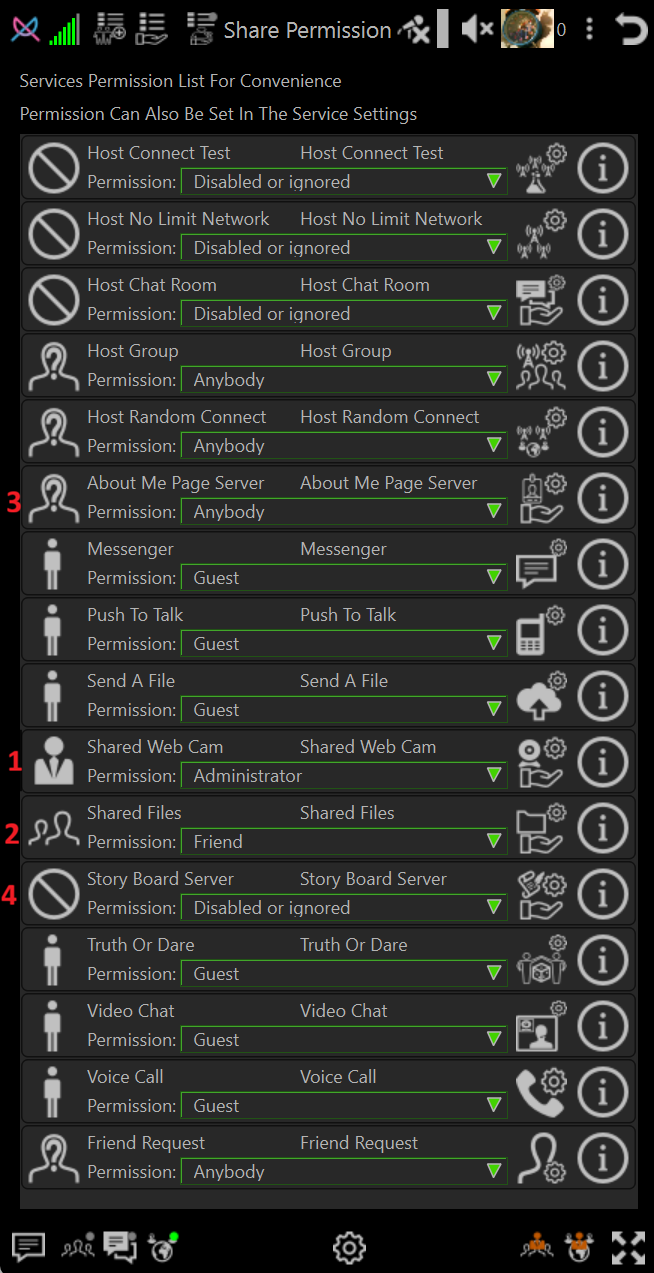The image size is (654, 1273).
Task: Toggle the muted speaker icon in header
Action: (x=477, y=30)
